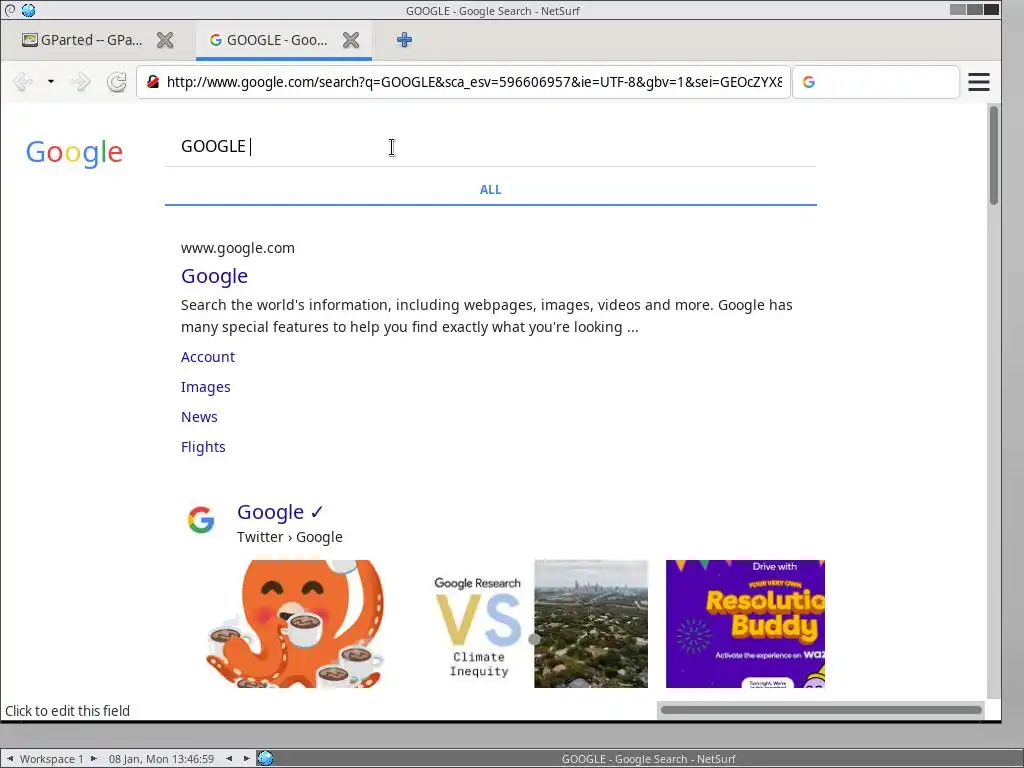Click the Google icon in toolbar search box
The image size is (1024, 768).
[x=808, y=82]
